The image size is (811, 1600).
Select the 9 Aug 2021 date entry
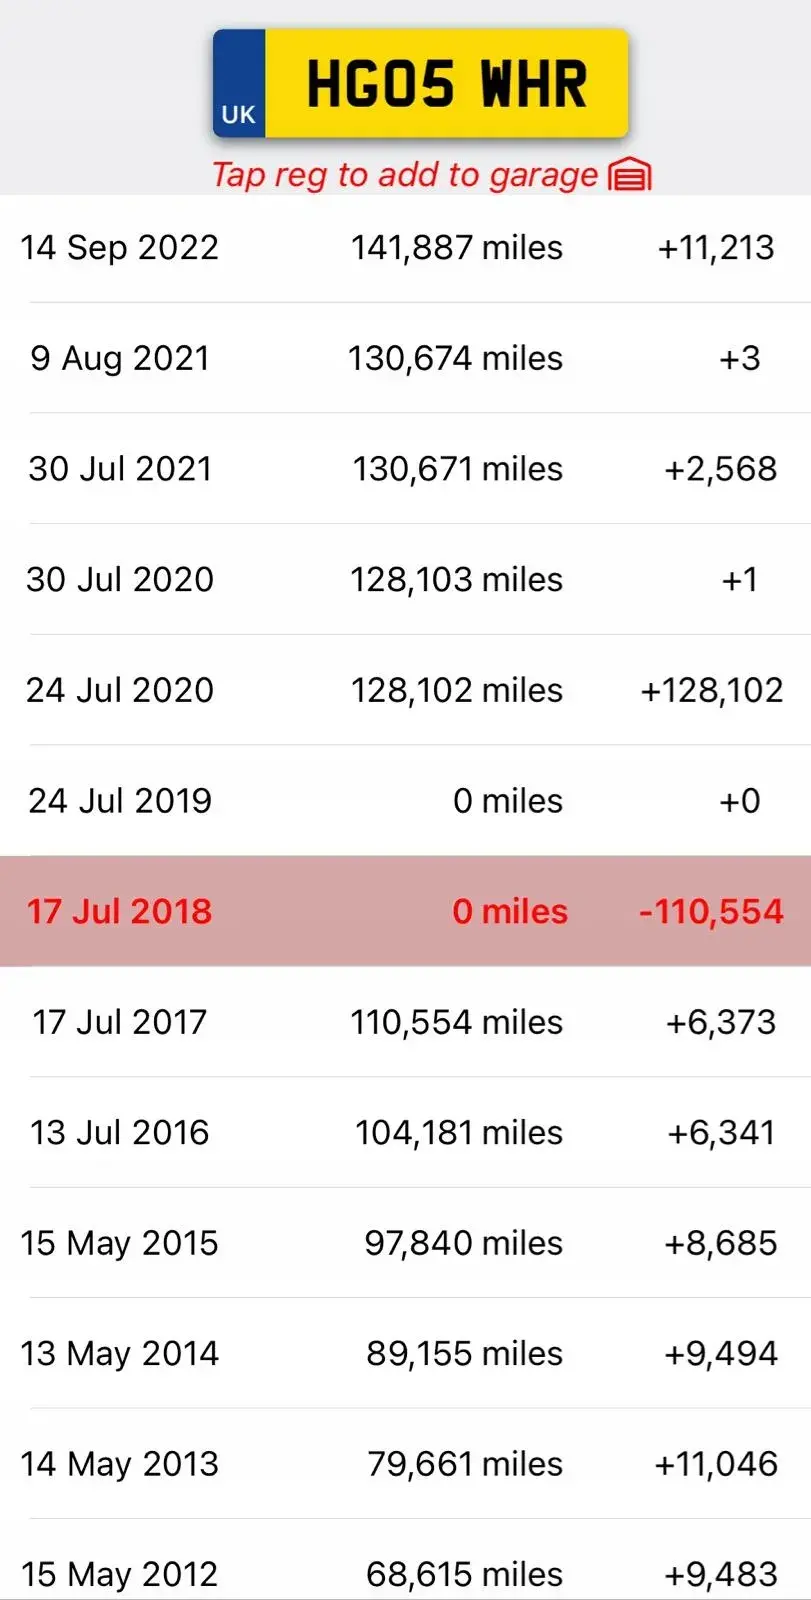click(120, 358)
